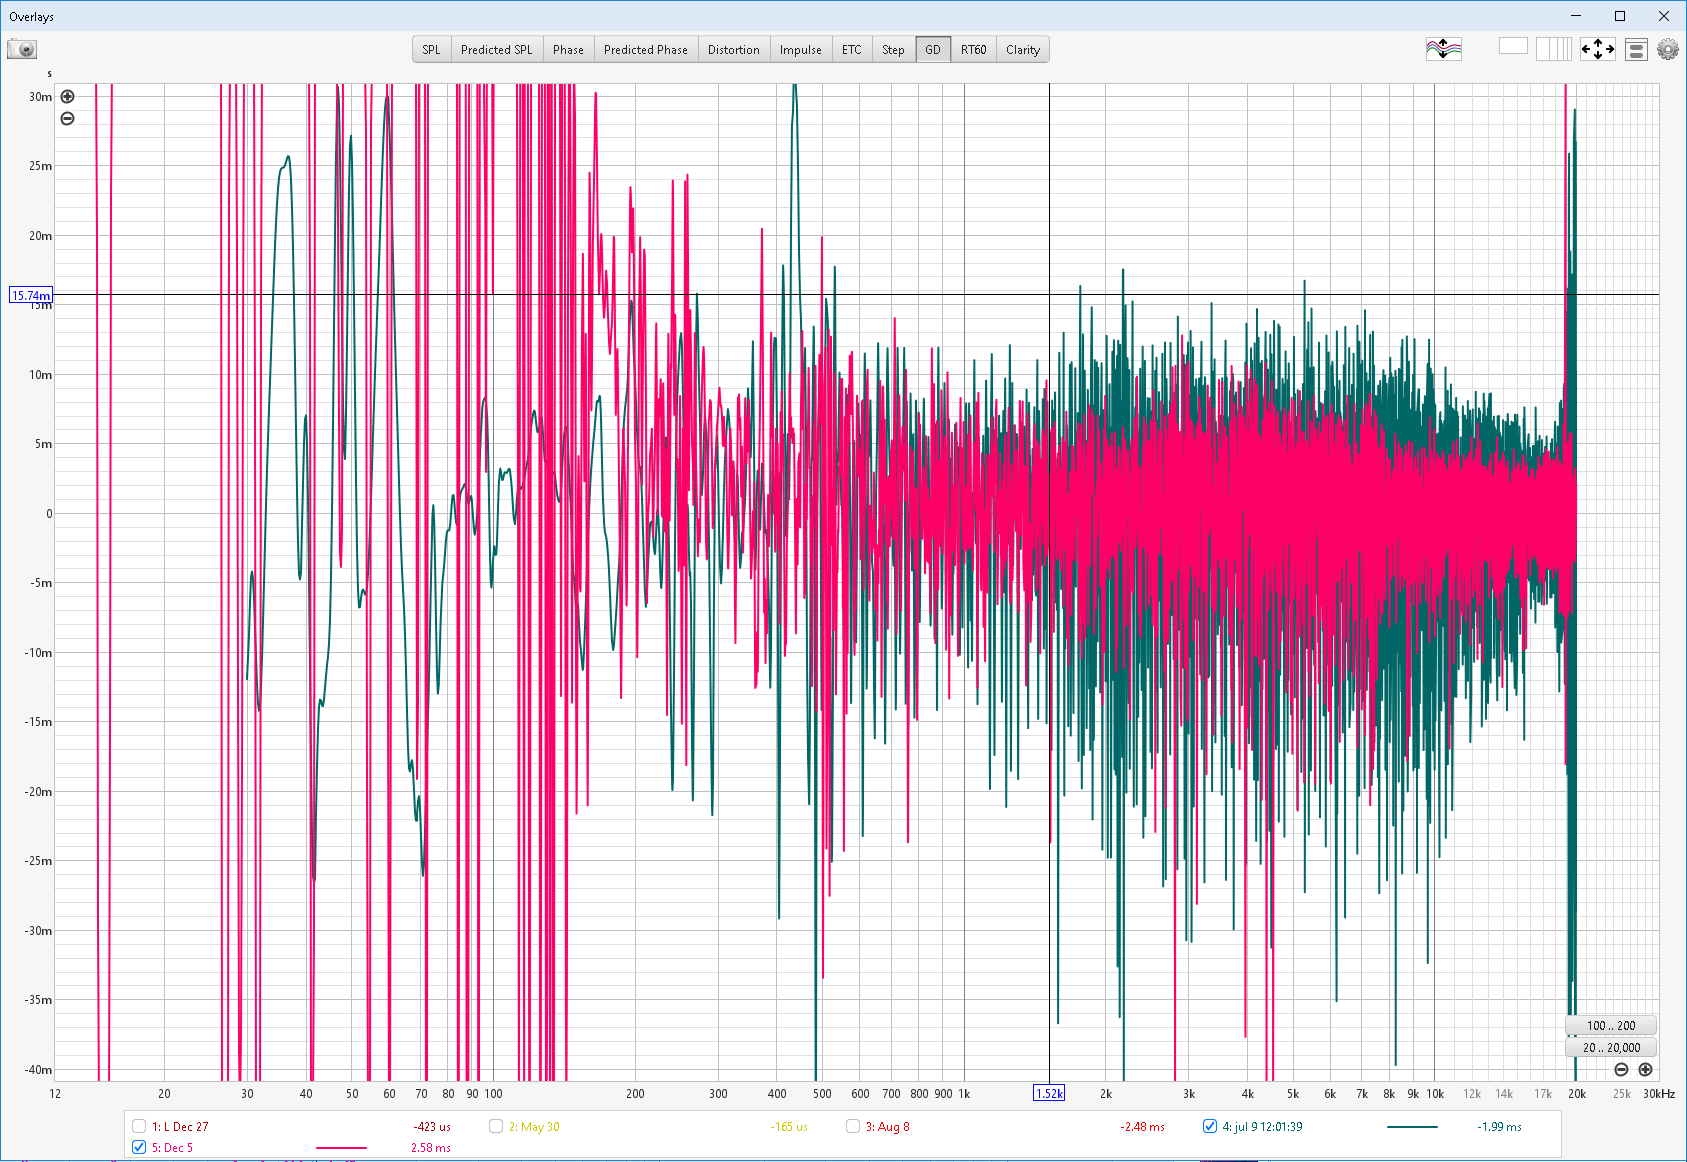
Task: Click the -165 us value for May 30
Action: pyautogui.click(x=789, y=1127)
